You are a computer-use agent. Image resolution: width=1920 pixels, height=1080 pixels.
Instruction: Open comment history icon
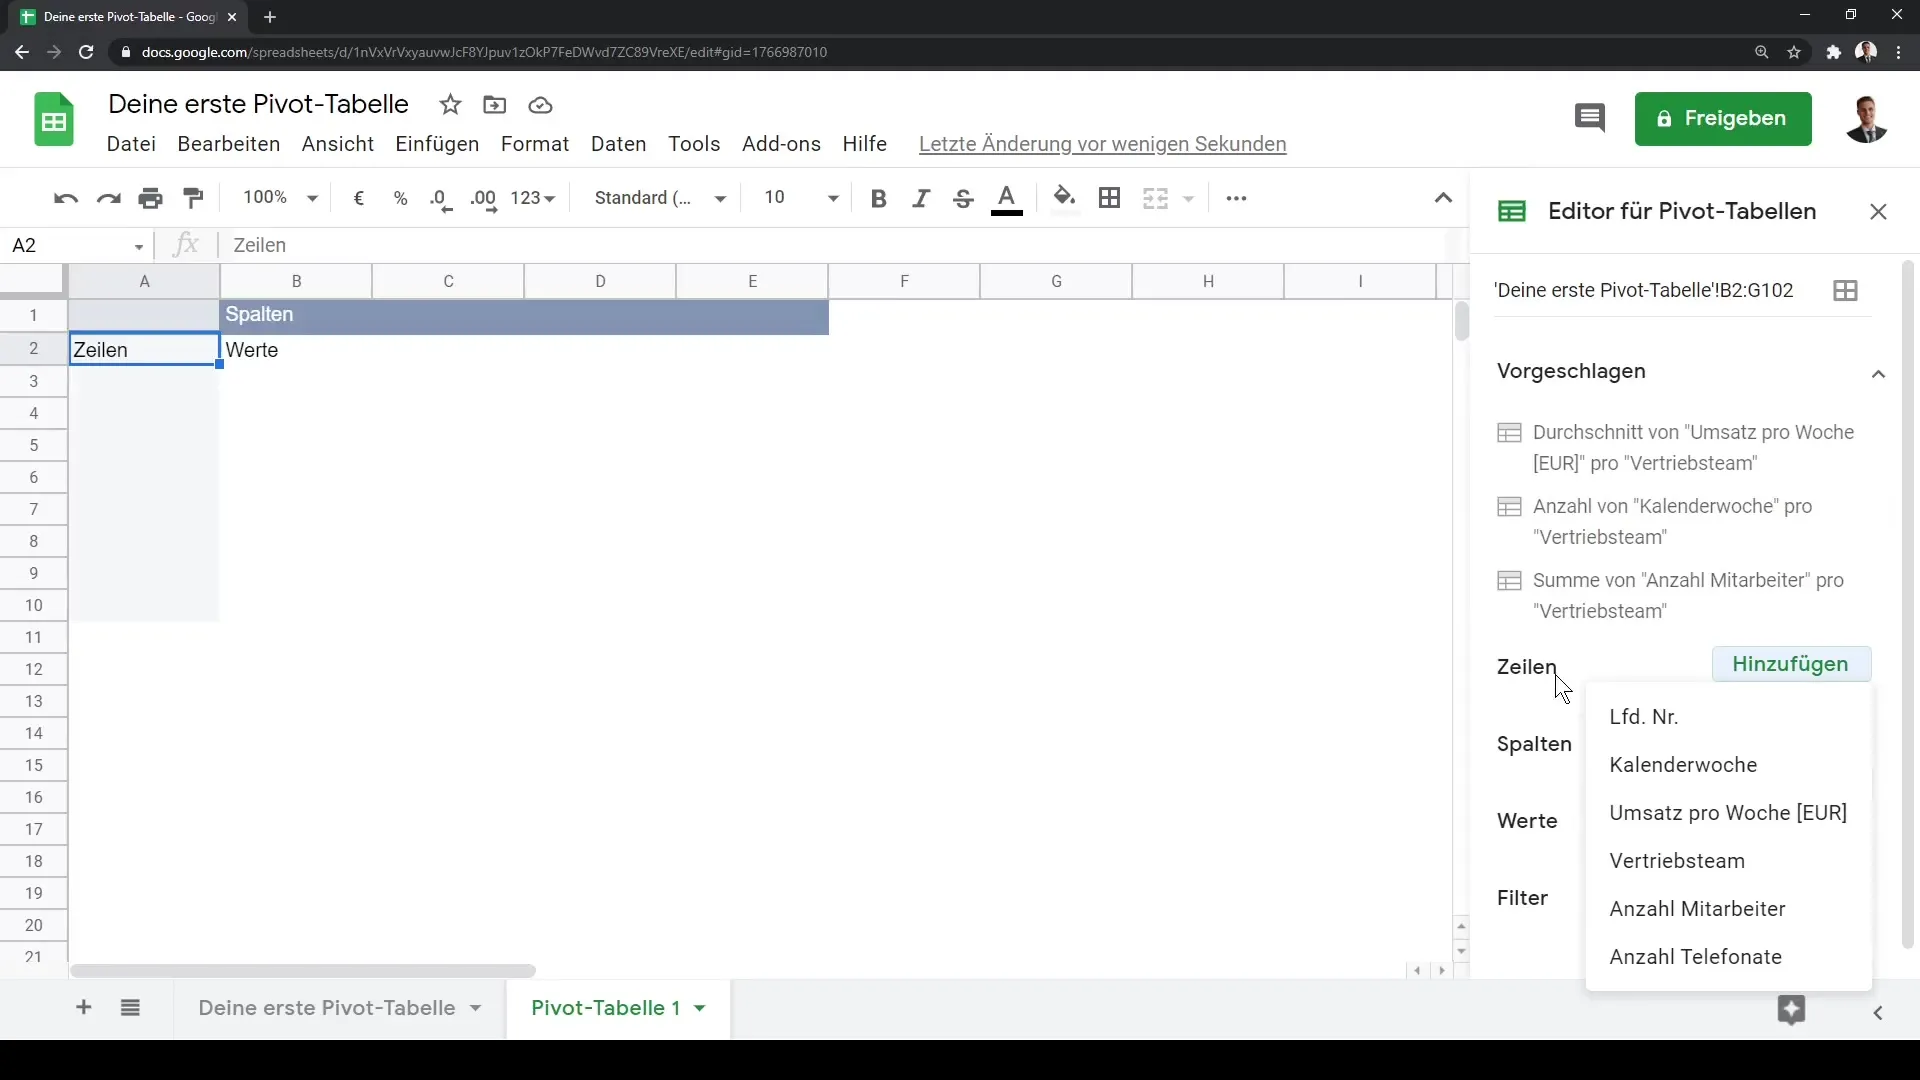click(x=1590, y=119)
